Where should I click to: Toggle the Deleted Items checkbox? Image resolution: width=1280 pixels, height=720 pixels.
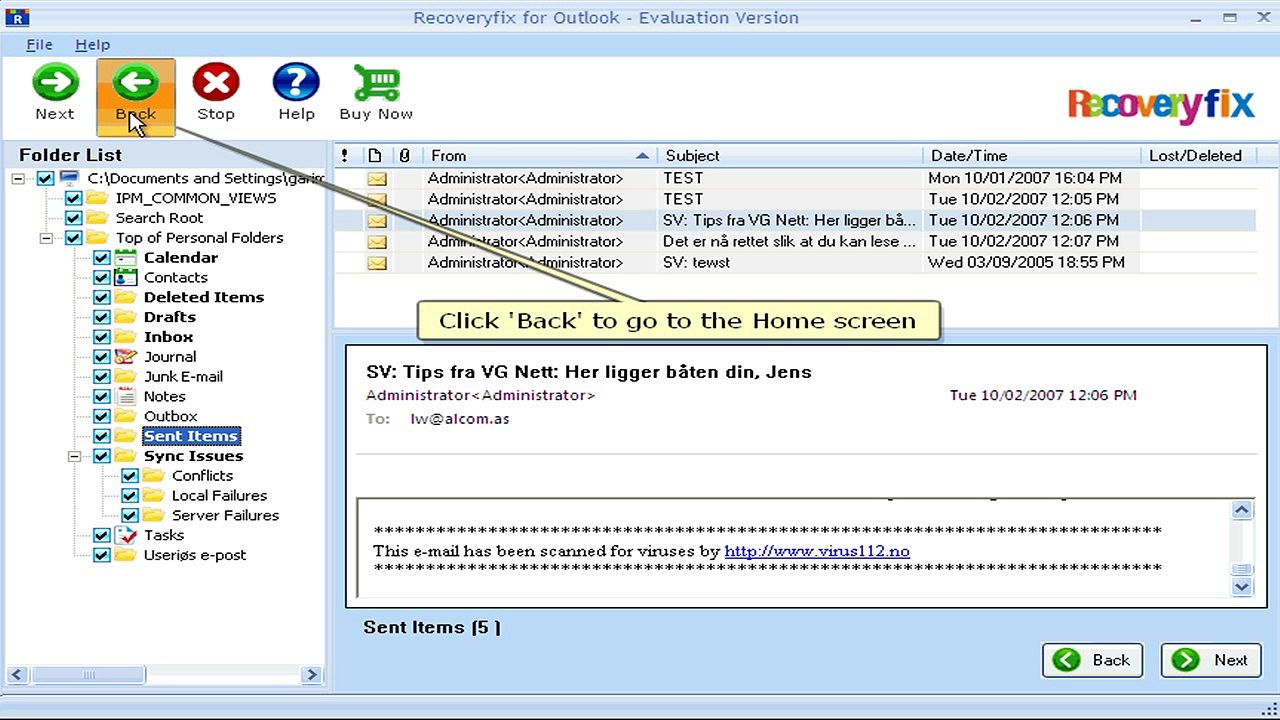click(101, 298)
